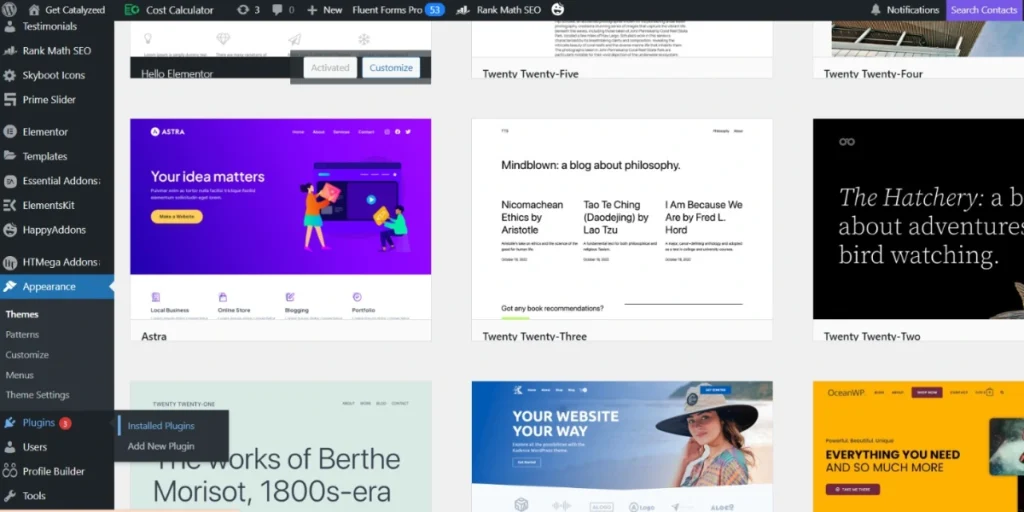Select the Twenty Twenty-One theme thumbnail

(280, 447)
